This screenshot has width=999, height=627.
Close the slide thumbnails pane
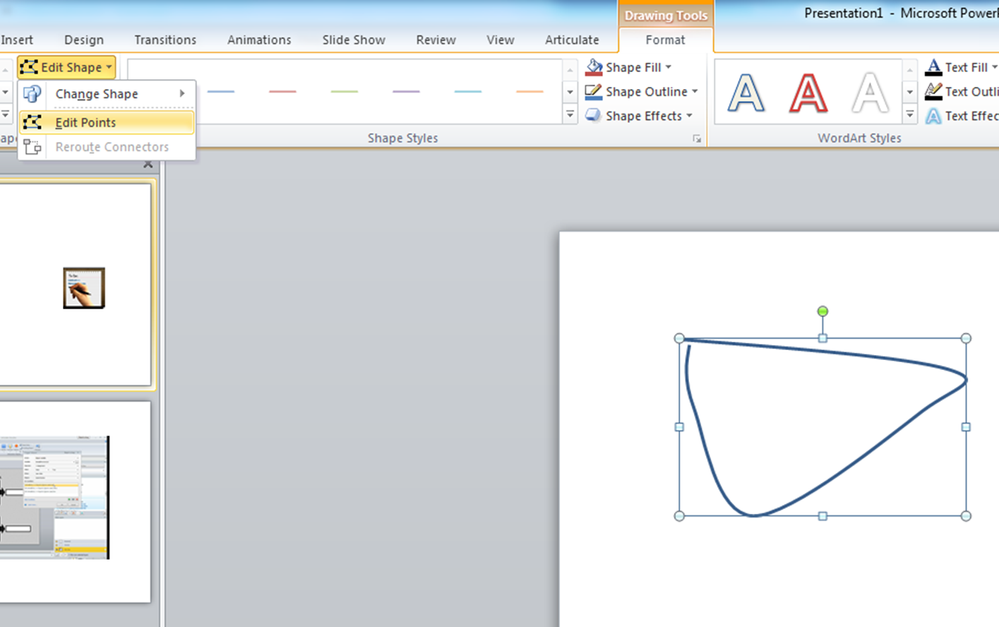point(148,165)
